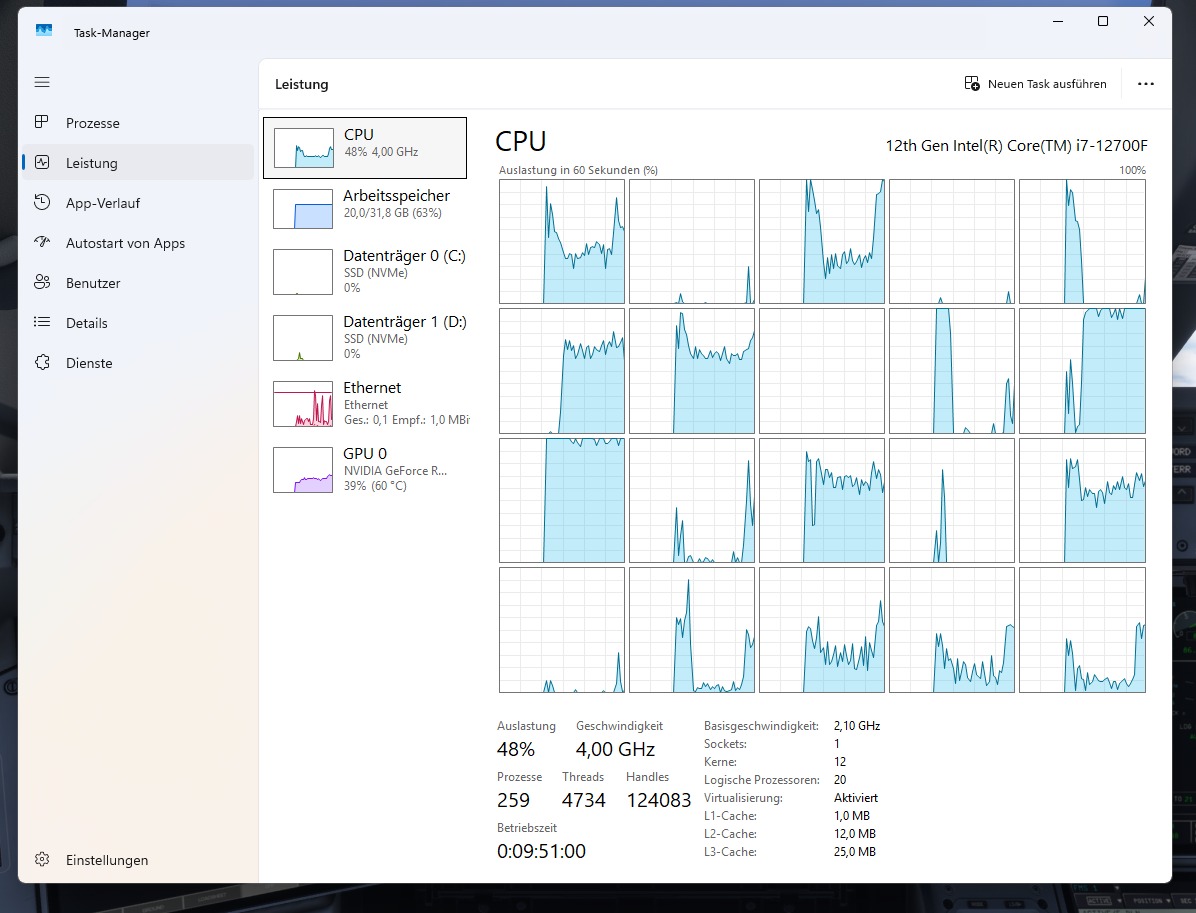Click the Auslastung value 48%
The width and height of the screenshot is (1196, 913).
pos(516,749)
